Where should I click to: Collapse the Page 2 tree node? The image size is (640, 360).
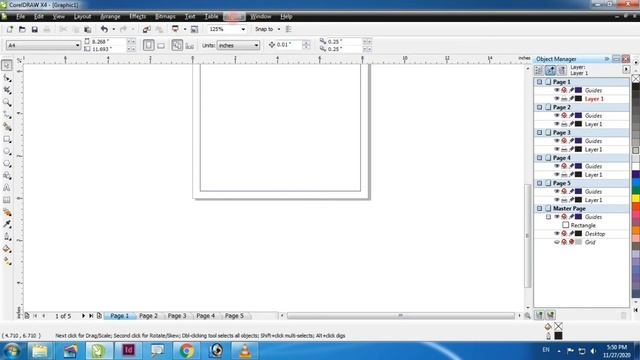point(540,107)
